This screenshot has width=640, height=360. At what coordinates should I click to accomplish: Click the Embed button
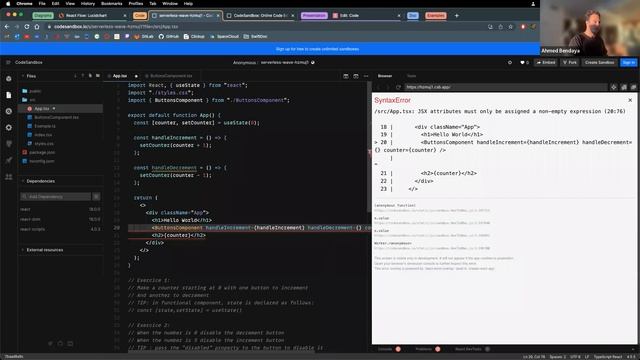pyautogui.click(x=546, y=62)
